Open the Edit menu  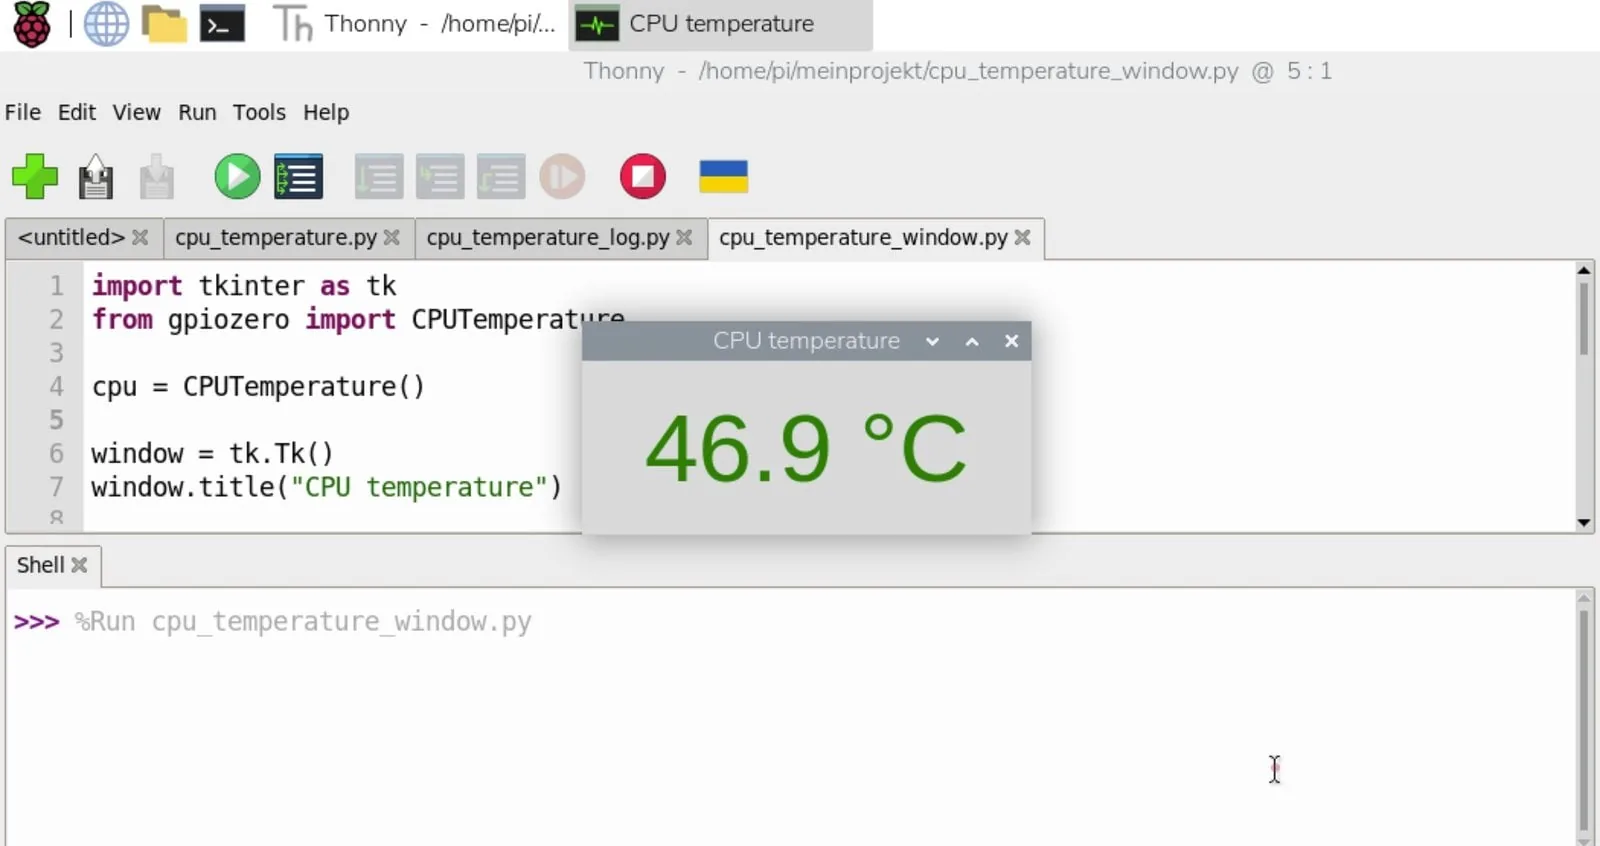[77, 112]
